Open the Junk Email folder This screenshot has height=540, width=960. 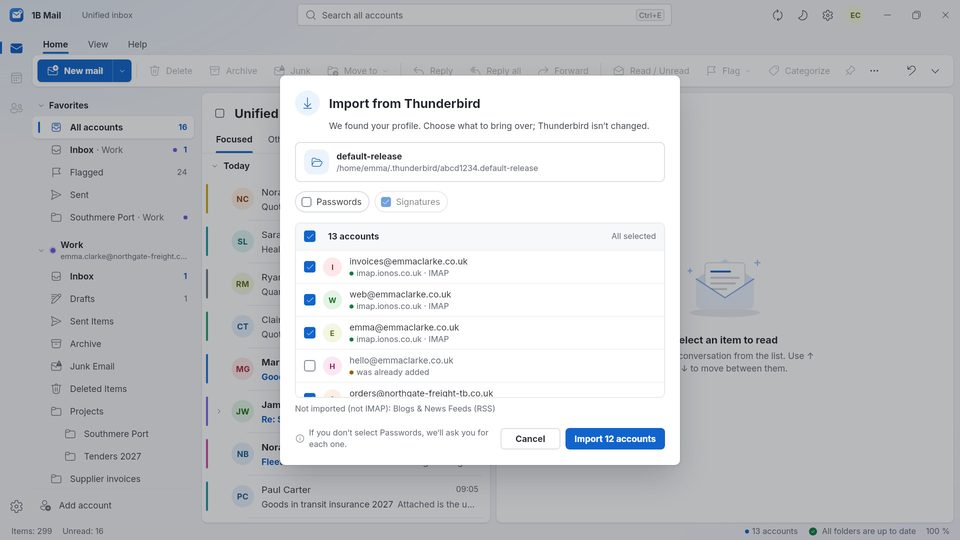[x=113, y=366]
